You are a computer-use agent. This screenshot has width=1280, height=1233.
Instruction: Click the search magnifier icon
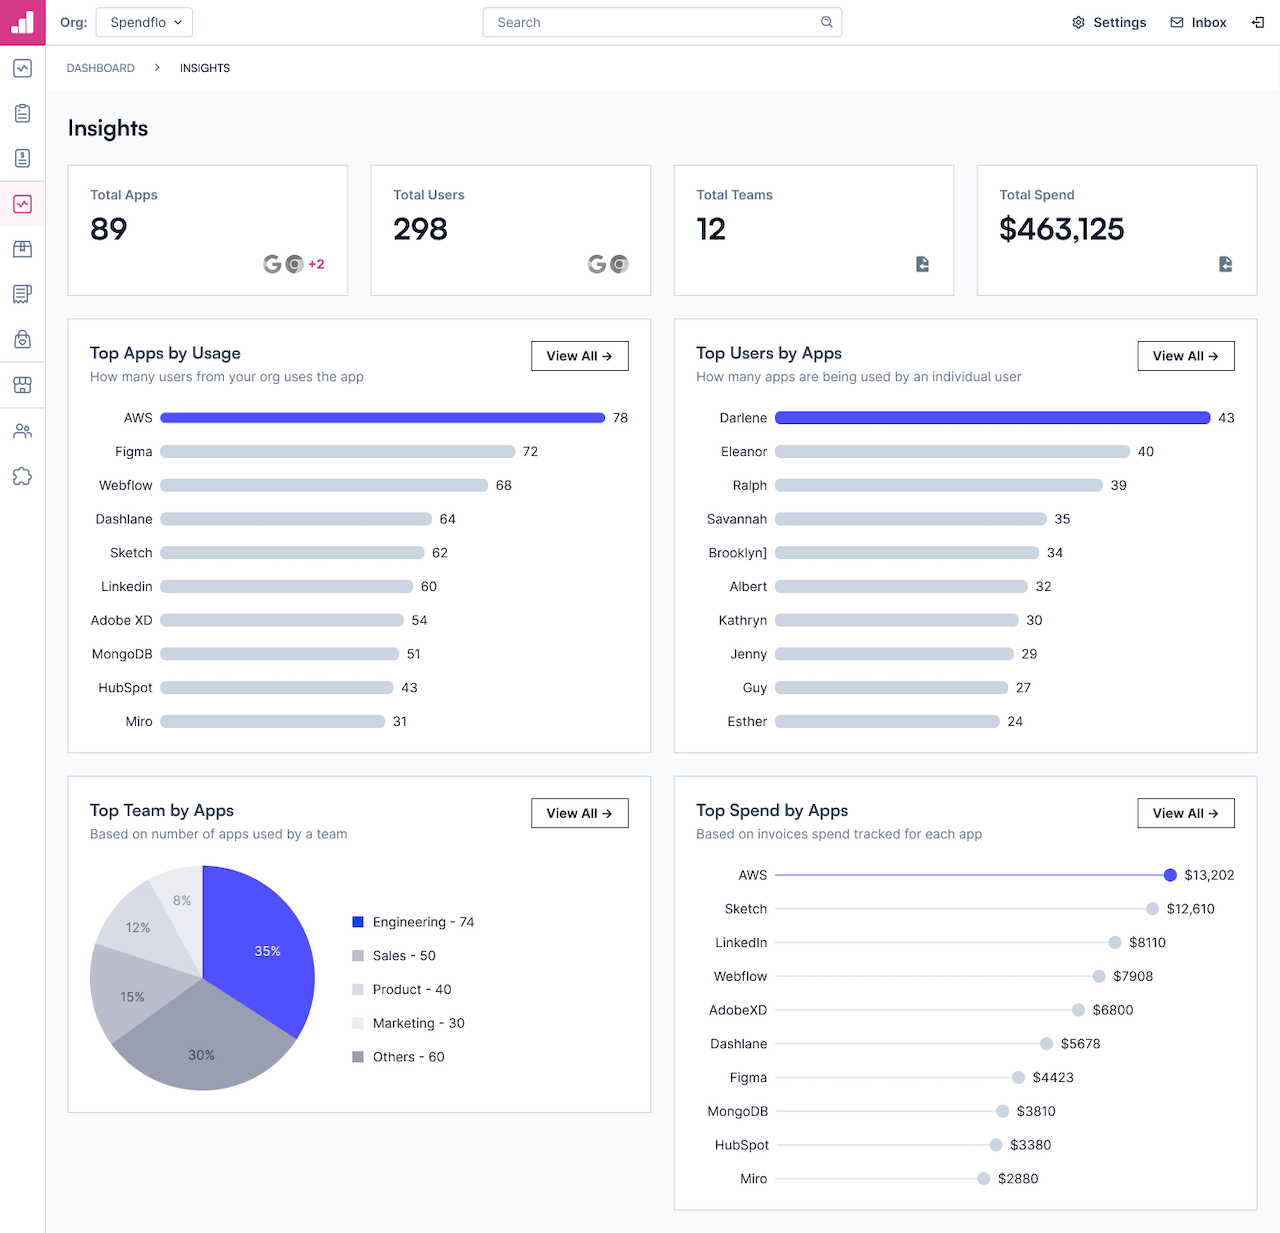[827, 22]
